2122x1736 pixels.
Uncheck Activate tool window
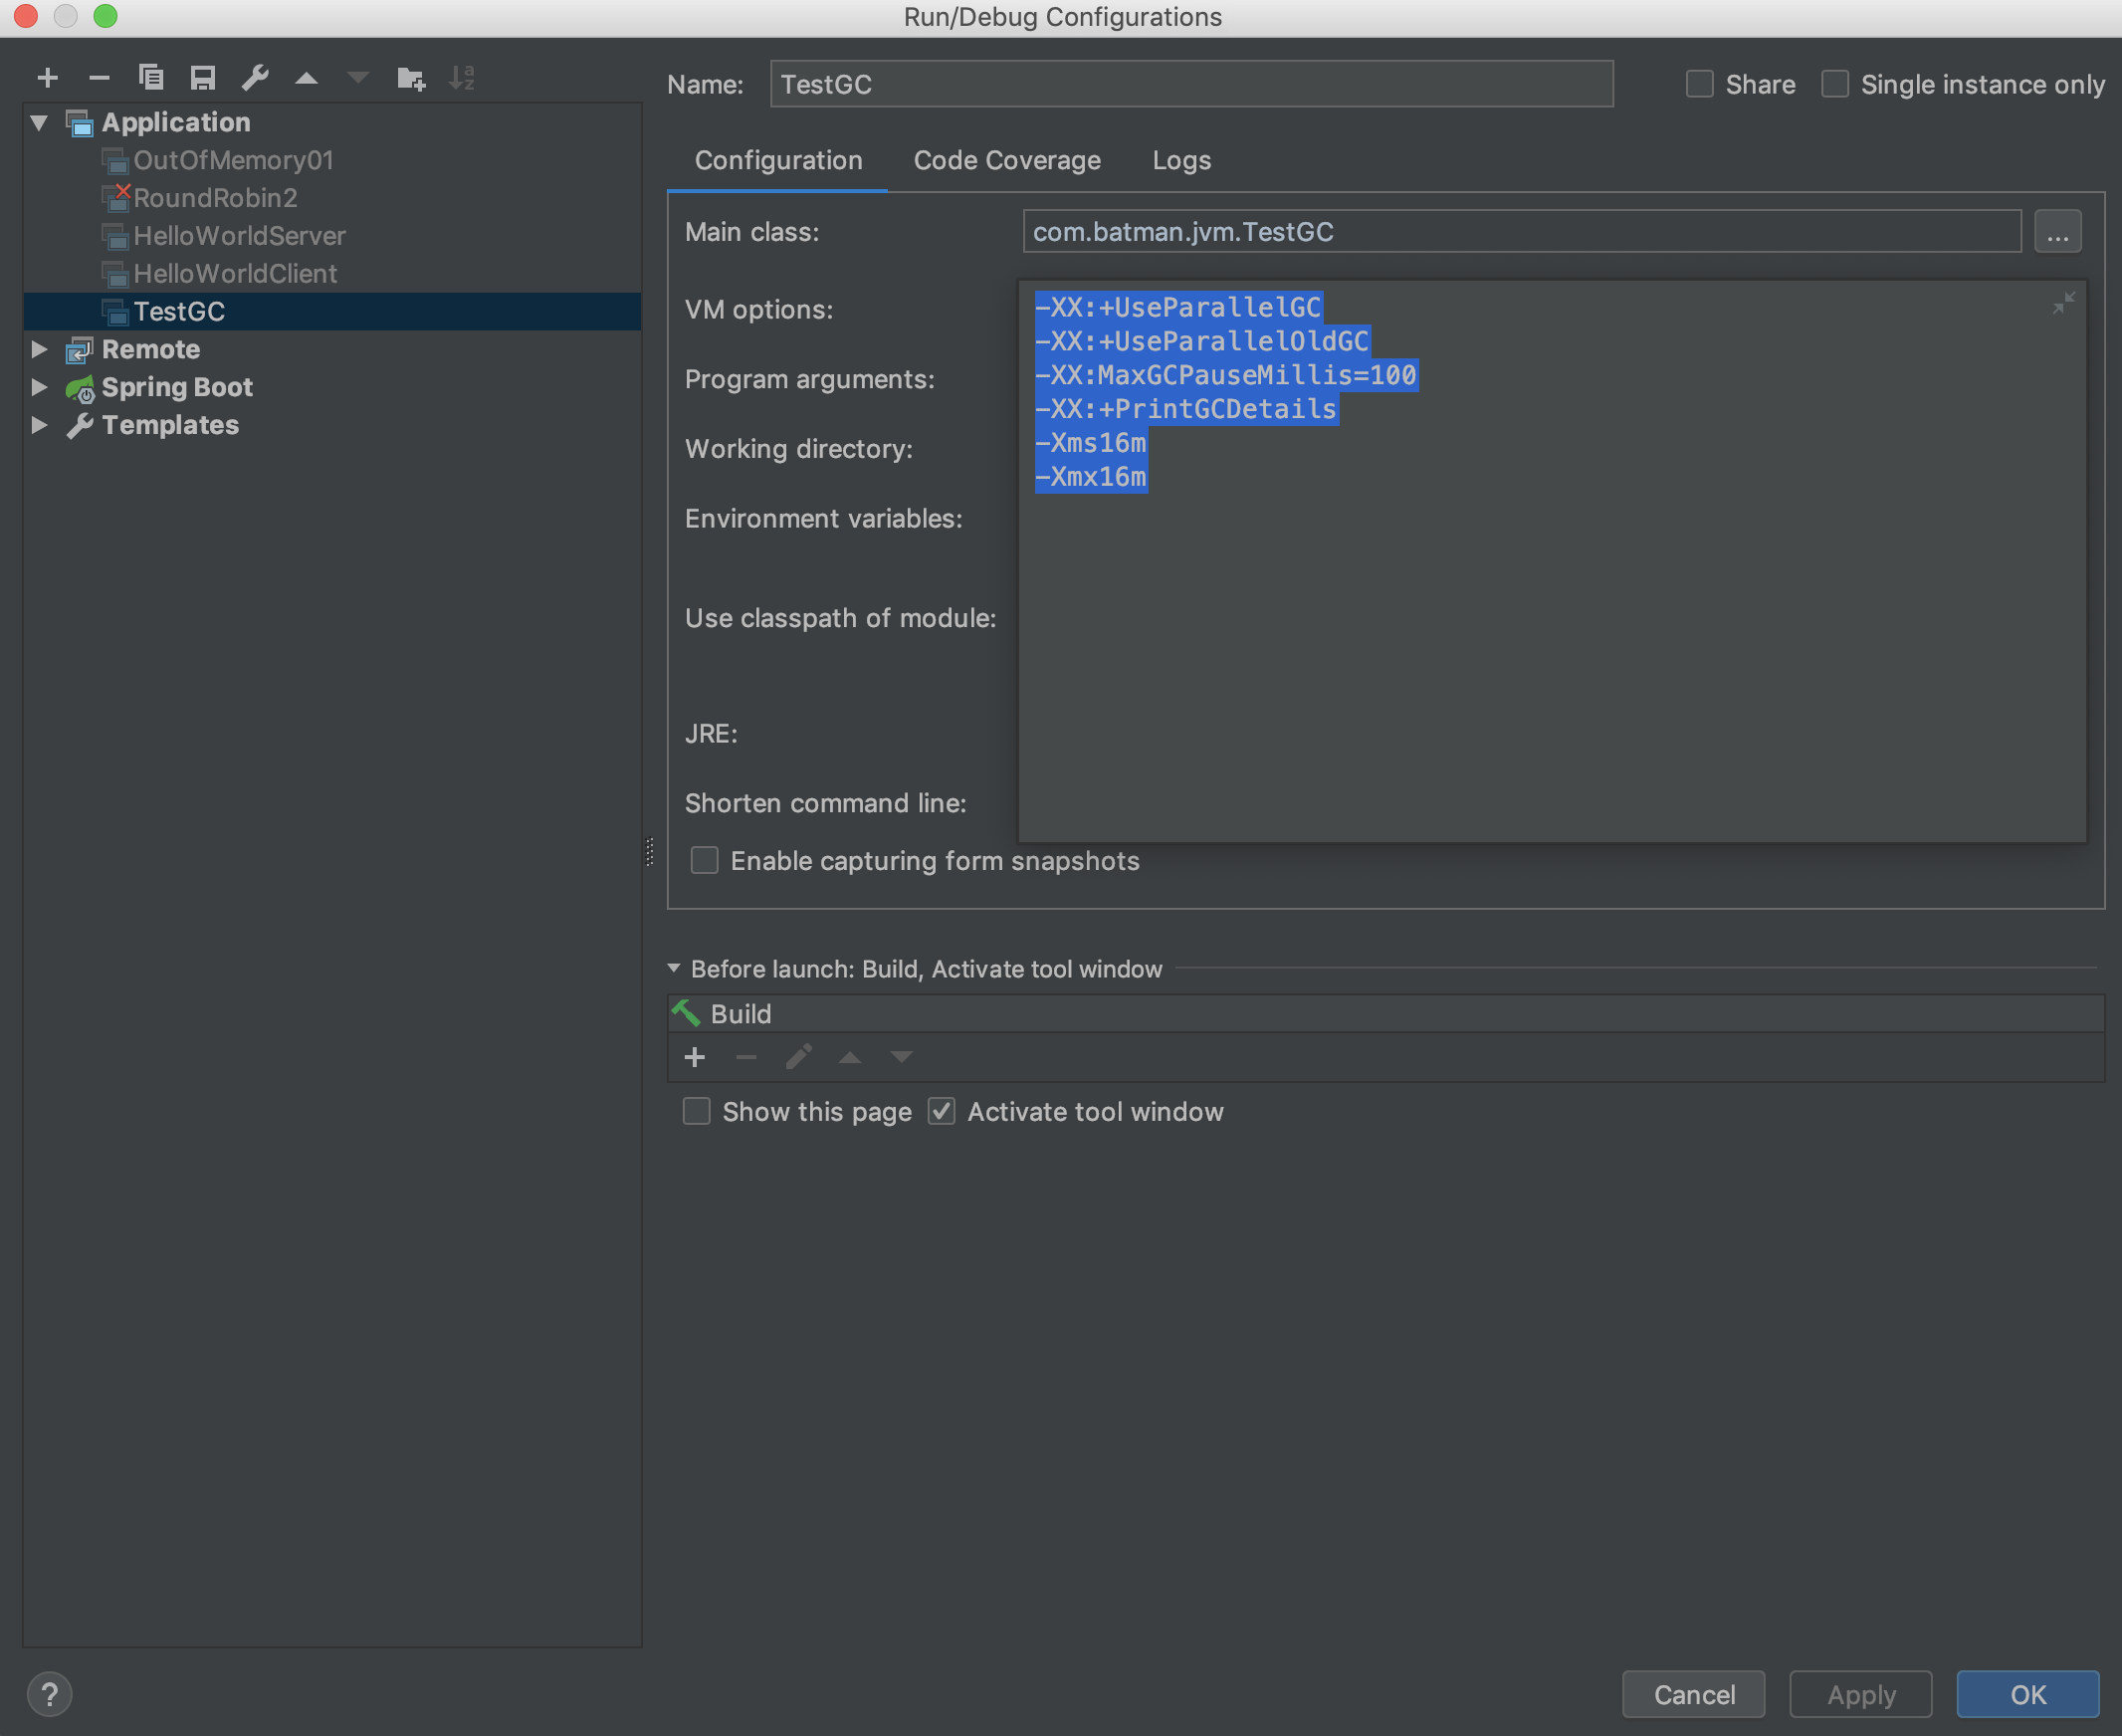click(941, 1111)
